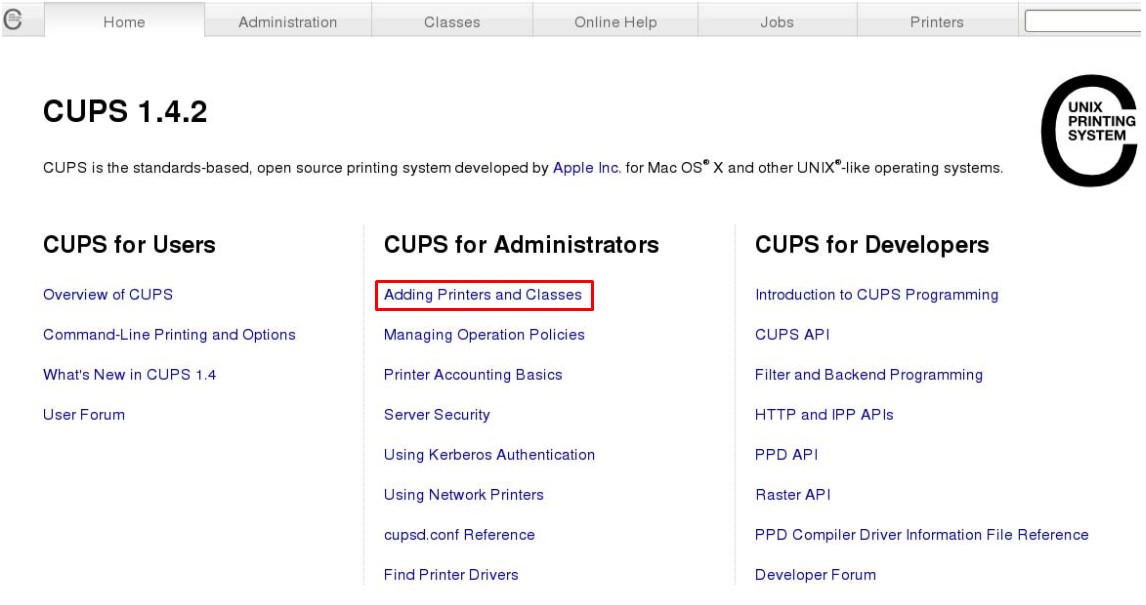Follow the Apple Inc. link
Screen dimensions: 1146x605
tap(587, 168)
